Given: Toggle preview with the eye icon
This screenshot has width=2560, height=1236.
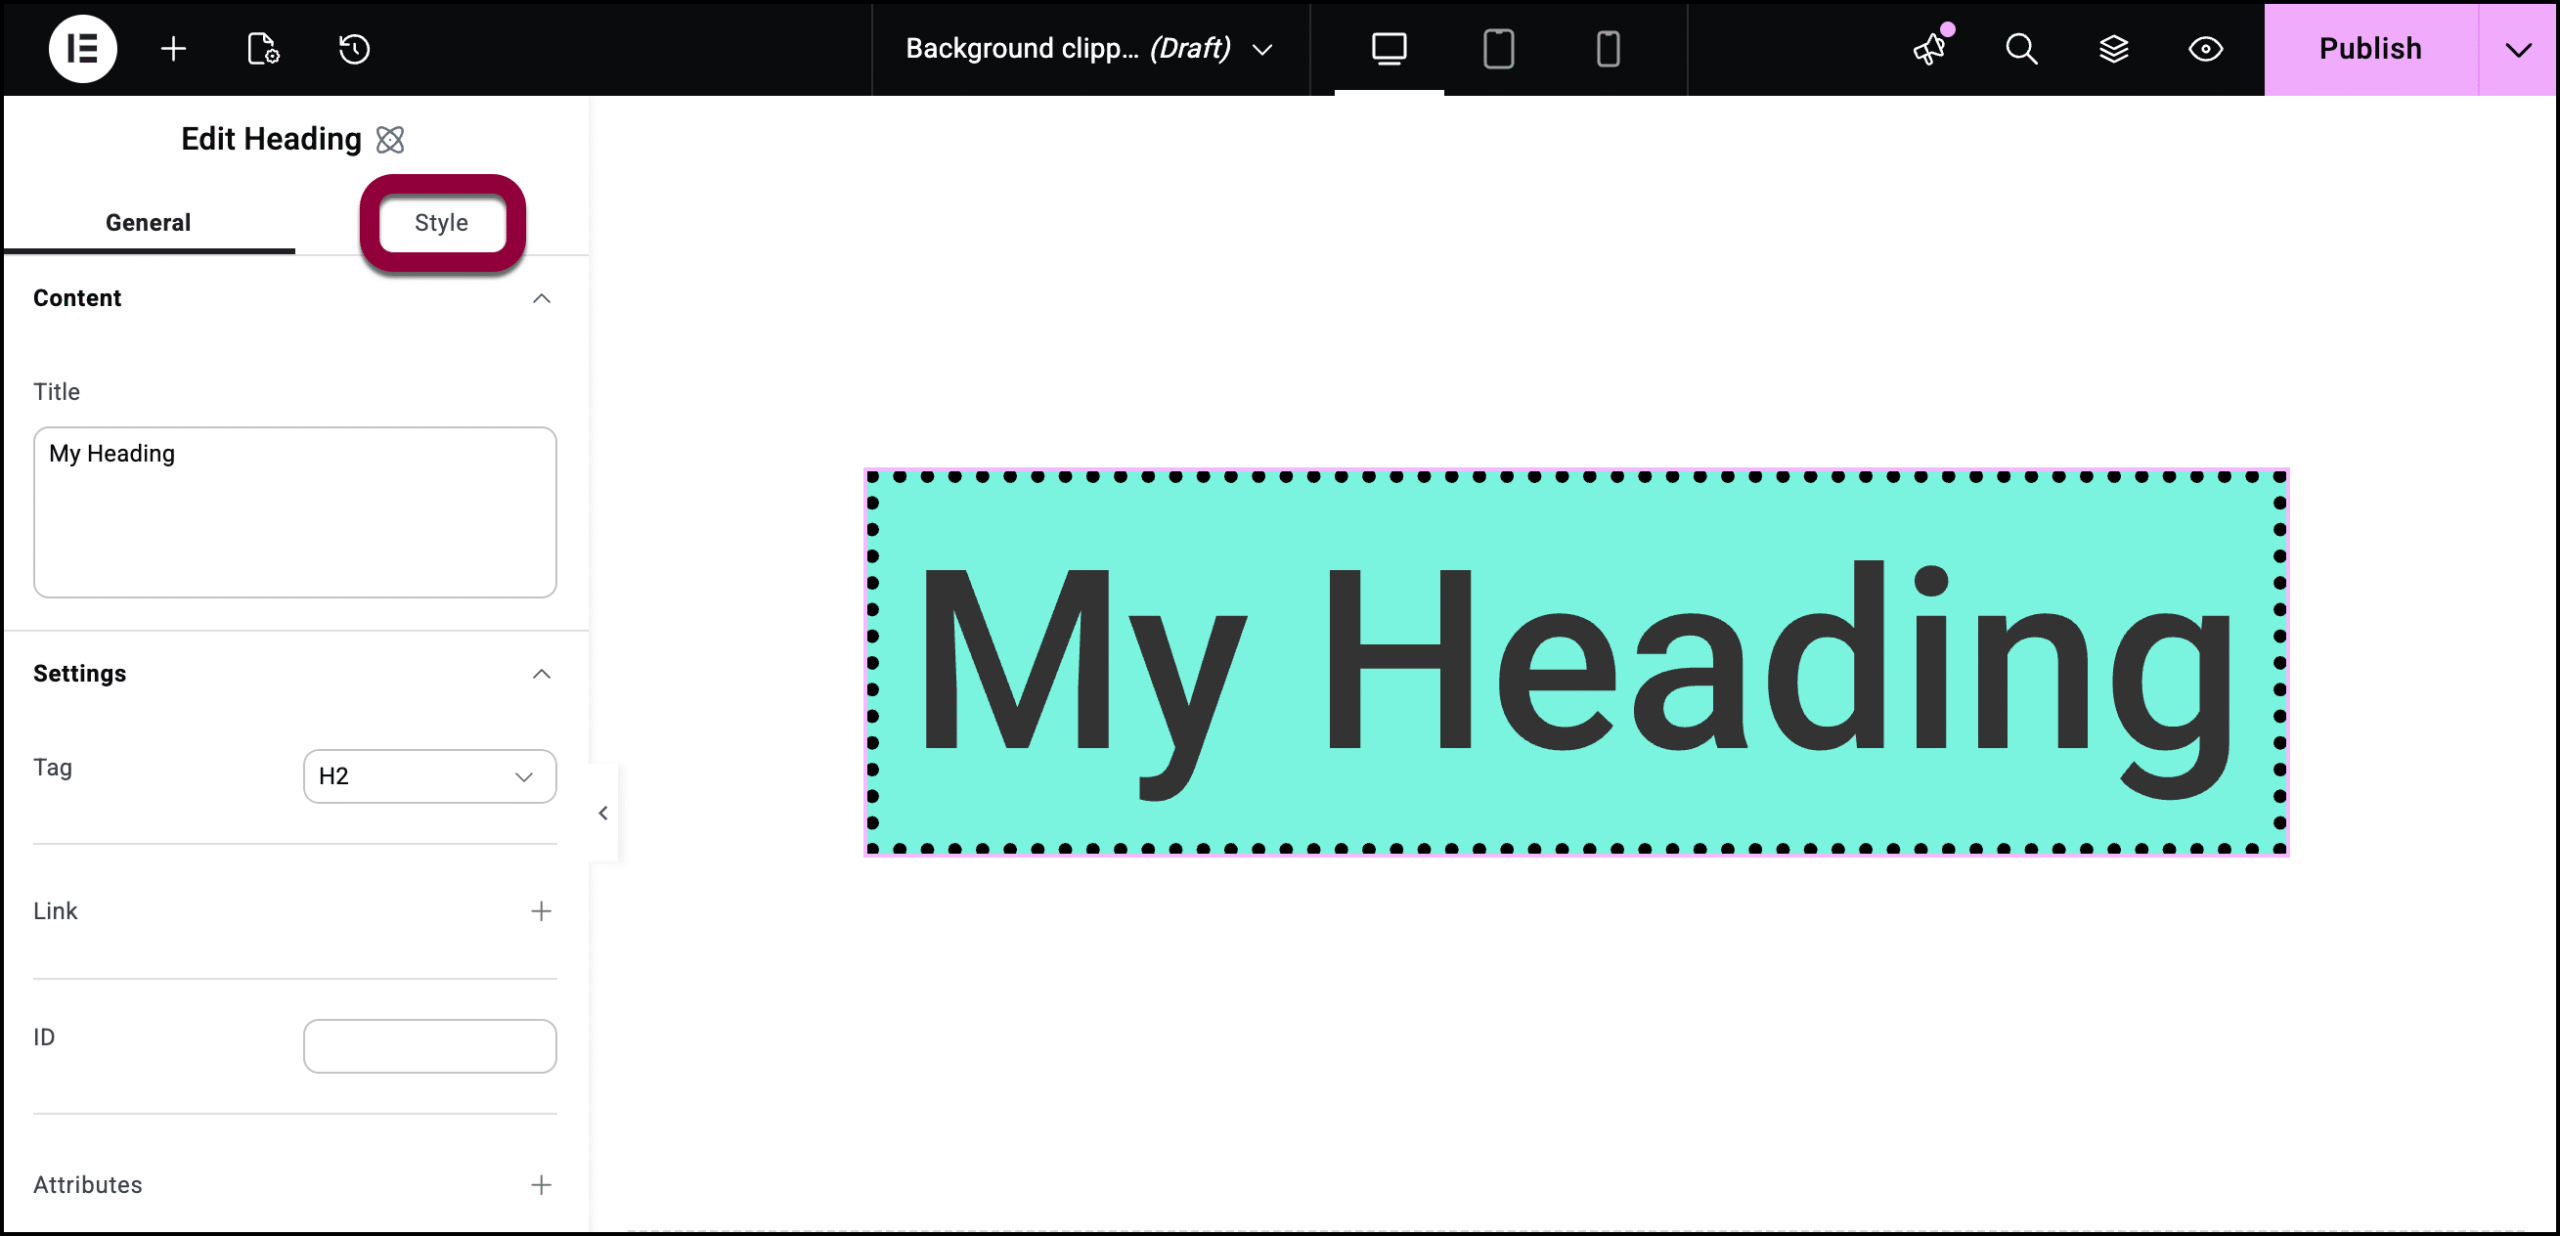Looking at the screenshot, I should 2205,49.
